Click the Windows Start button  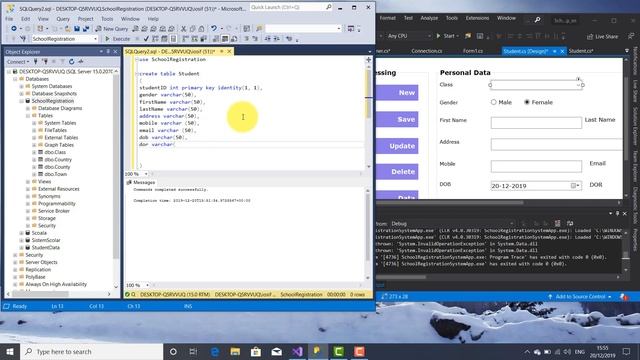(10, 351)
